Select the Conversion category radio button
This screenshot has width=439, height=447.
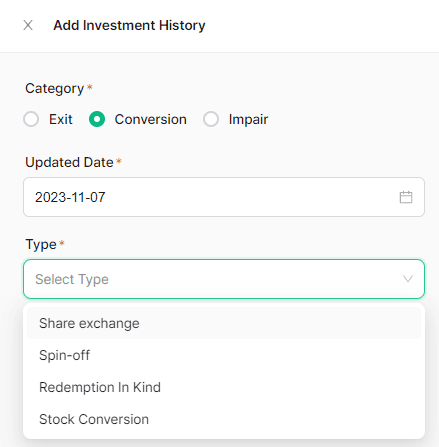click(x=97, y=119)
